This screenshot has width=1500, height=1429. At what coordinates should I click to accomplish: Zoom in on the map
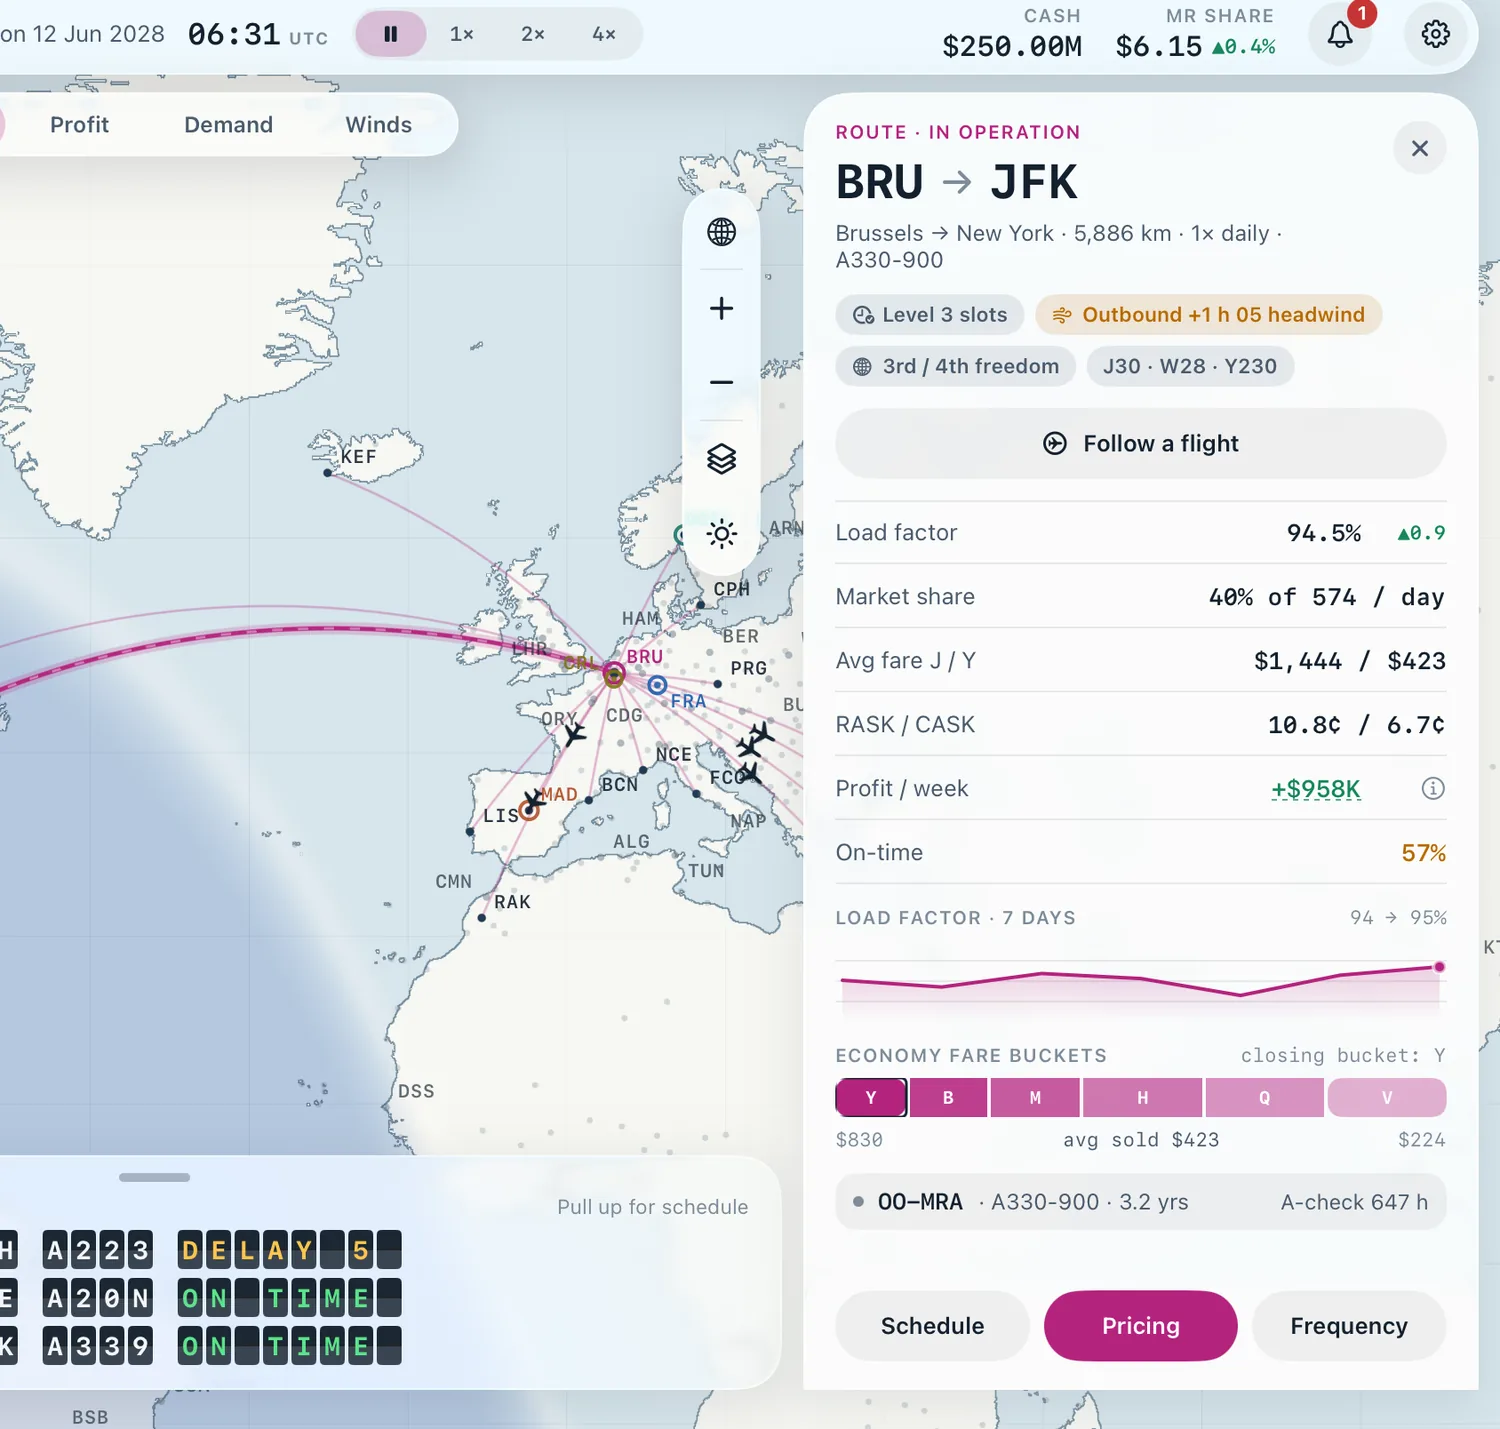coord(721,308)
